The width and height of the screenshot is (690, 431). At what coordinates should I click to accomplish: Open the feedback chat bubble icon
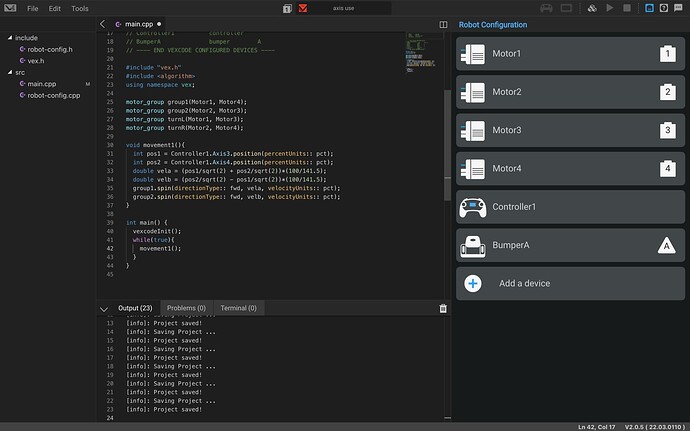coord(678,8)
